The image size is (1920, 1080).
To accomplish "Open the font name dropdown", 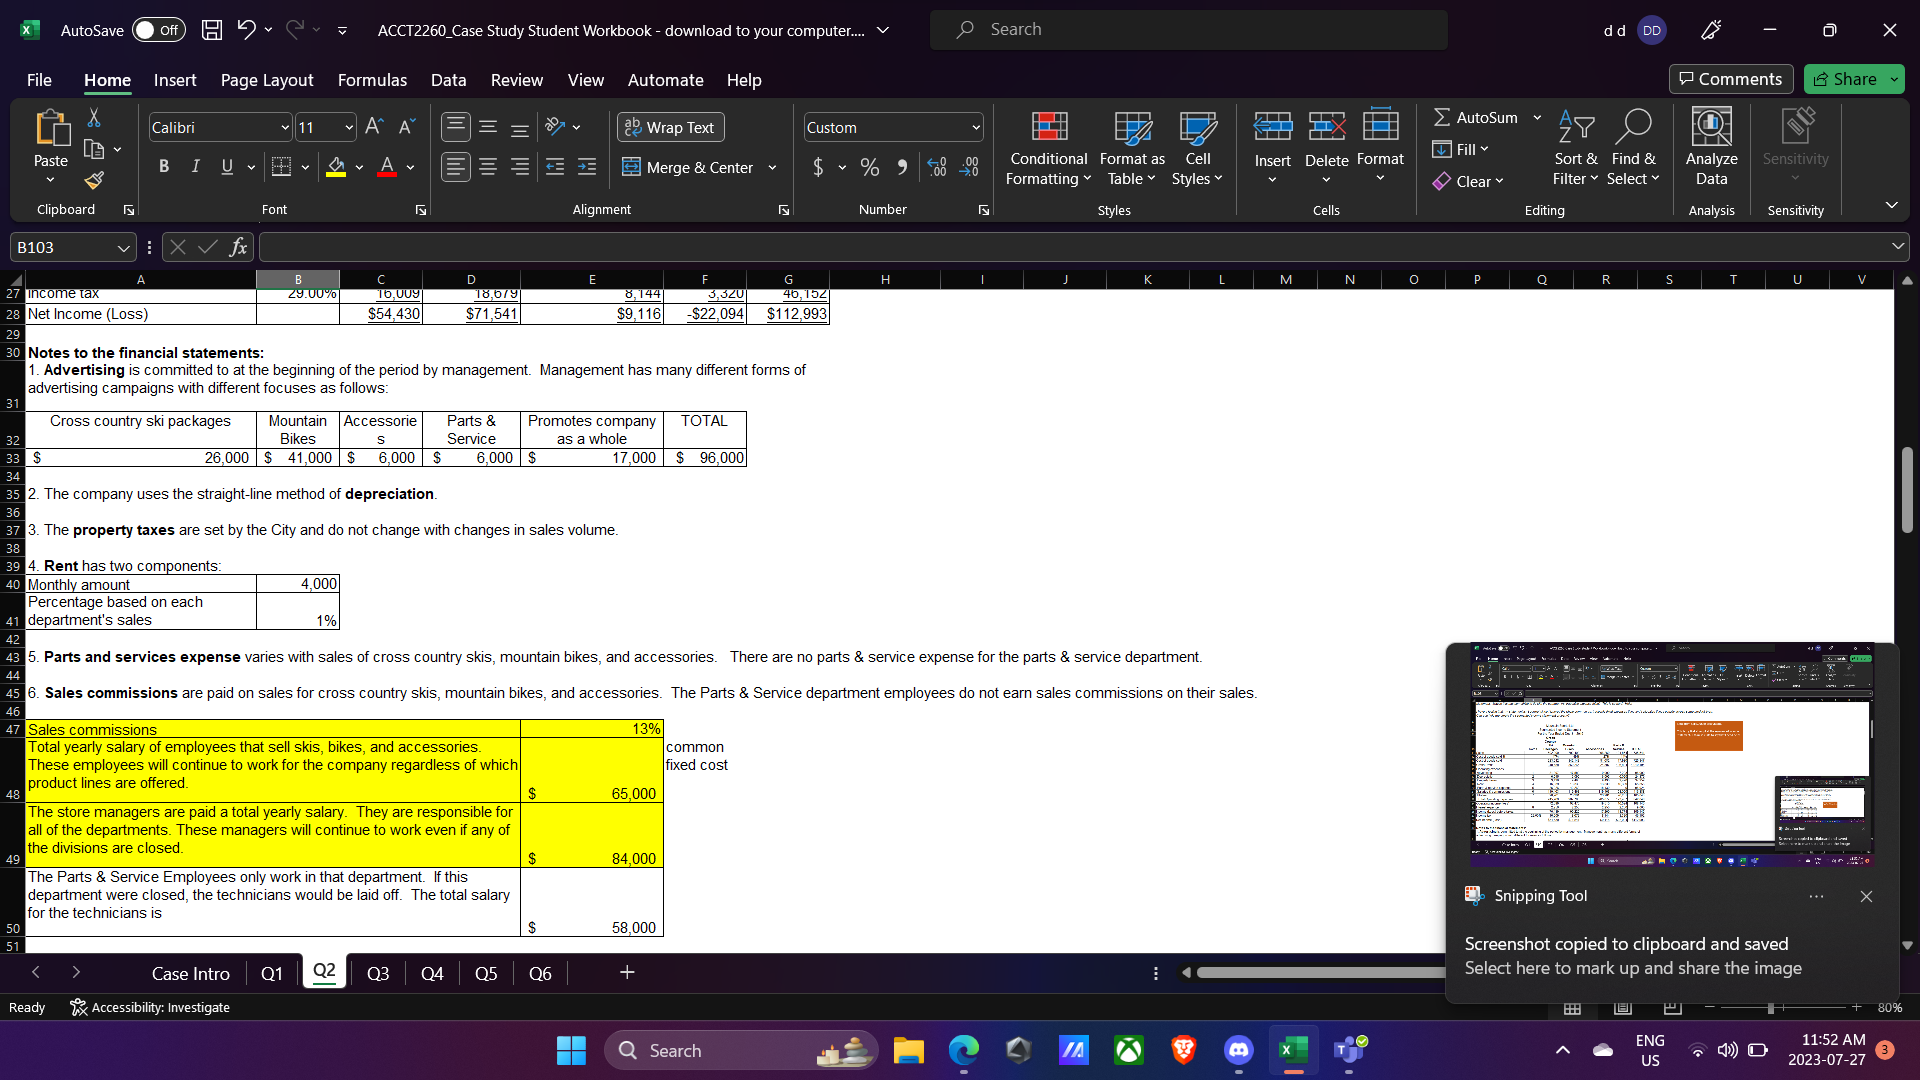I will pyautogui.click(x=285, y=128).
